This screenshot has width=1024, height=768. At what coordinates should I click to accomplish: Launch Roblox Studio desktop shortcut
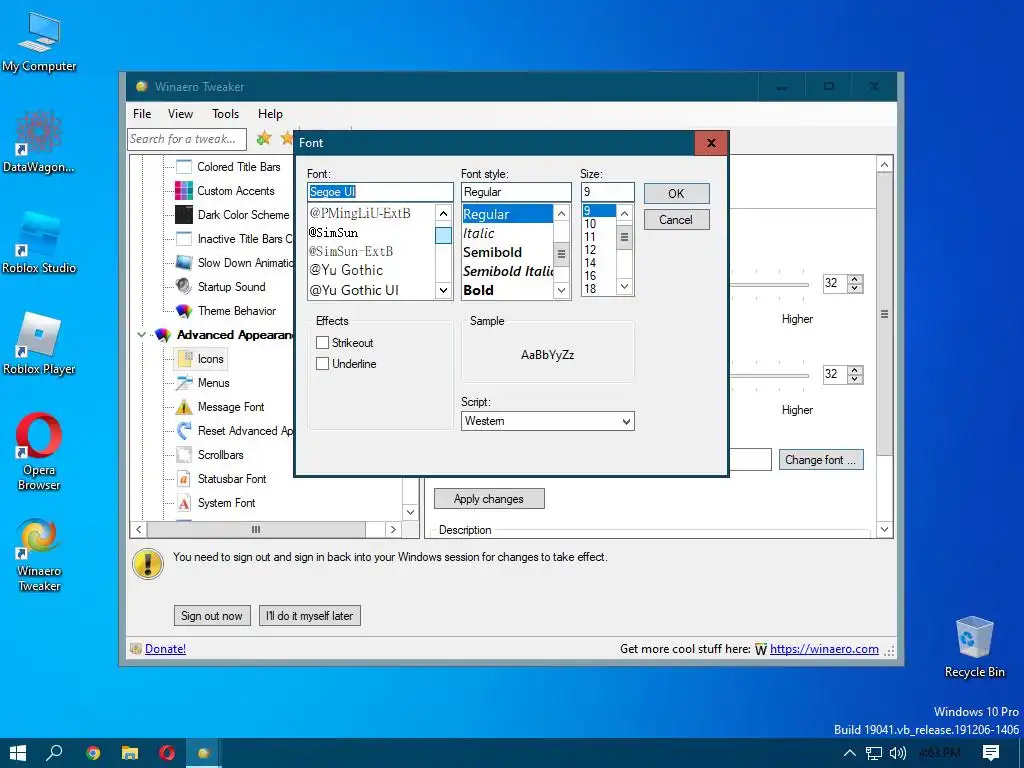(39, 242)
